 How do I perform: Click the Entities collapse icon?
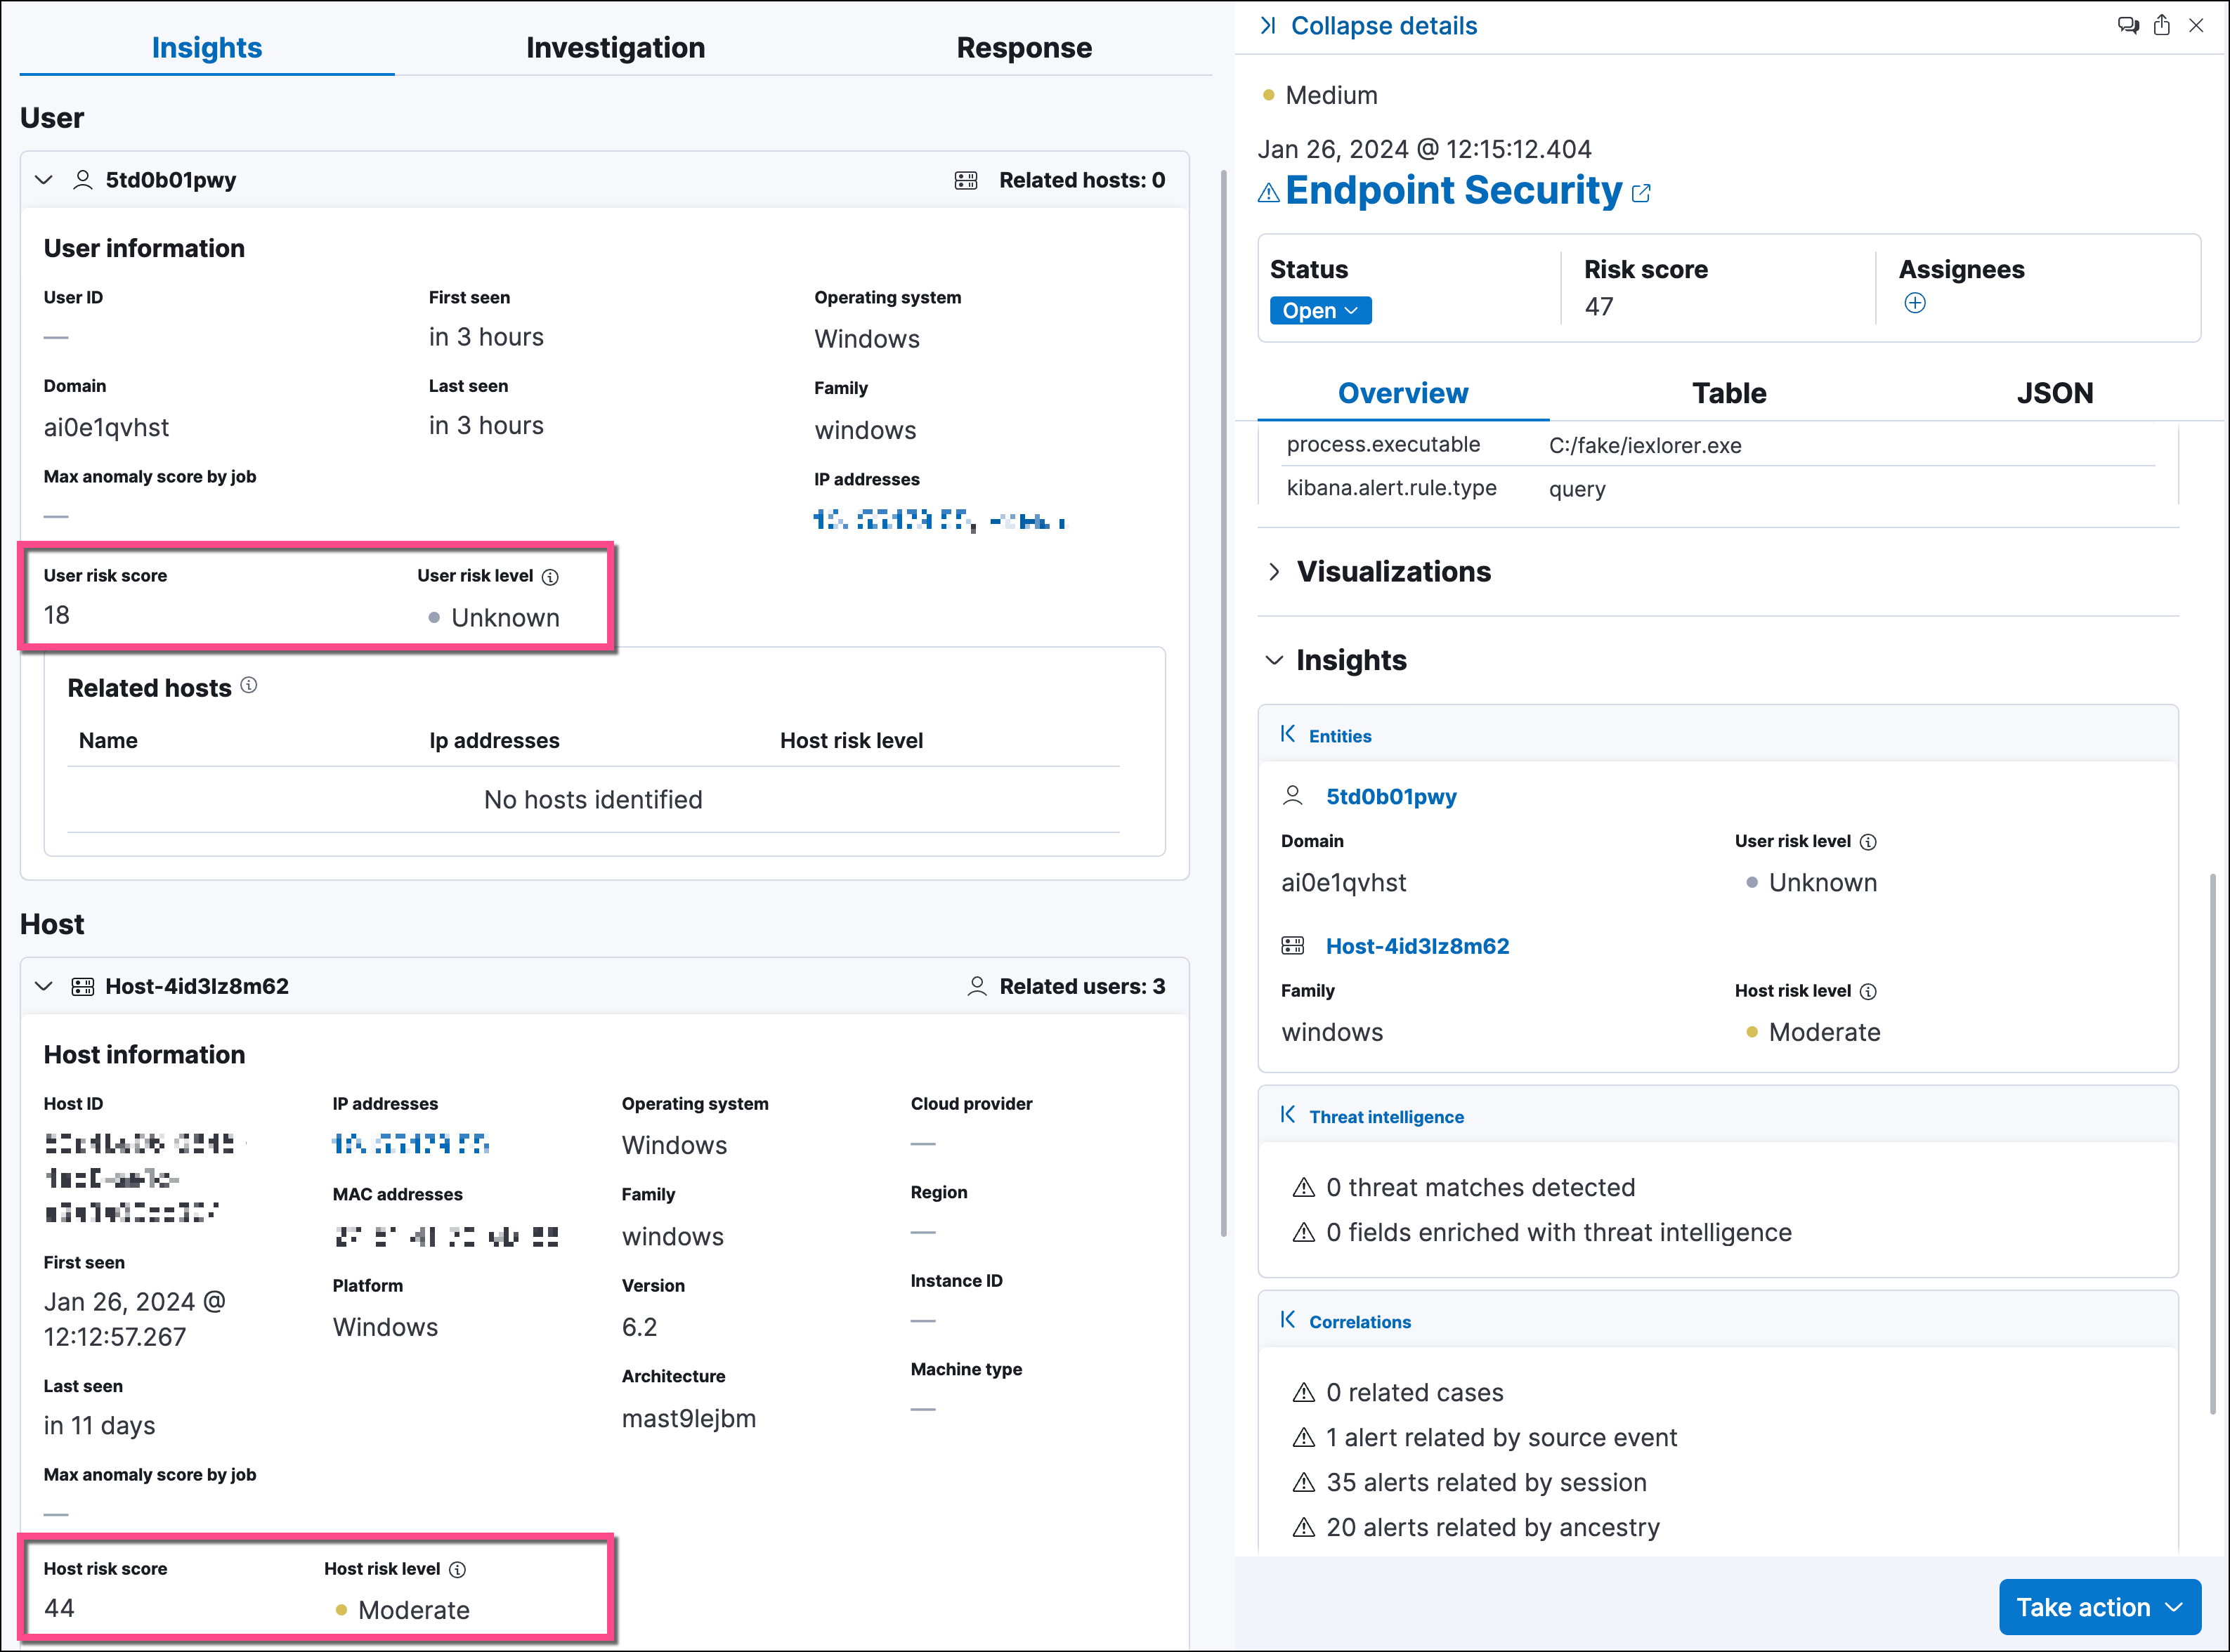pyautogui.click(x=1288, y=735)
